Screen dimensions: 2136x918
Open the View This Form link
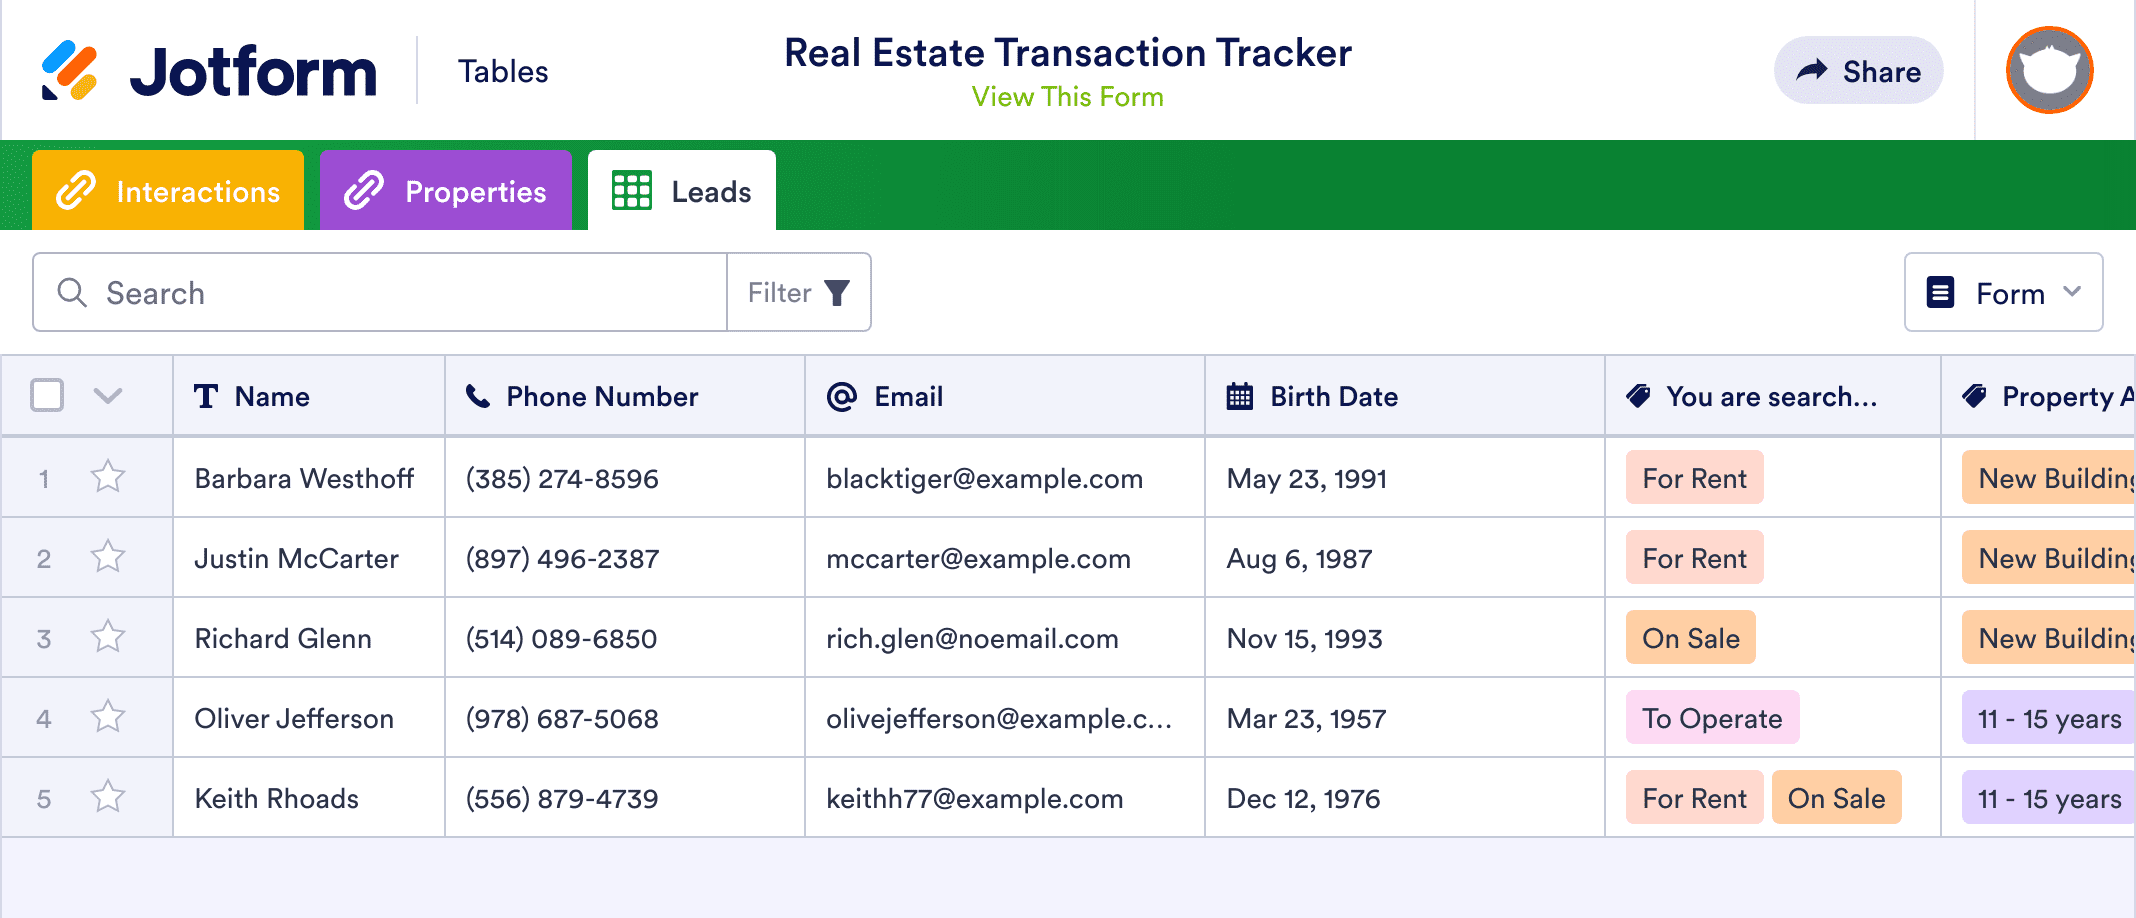1067,96
